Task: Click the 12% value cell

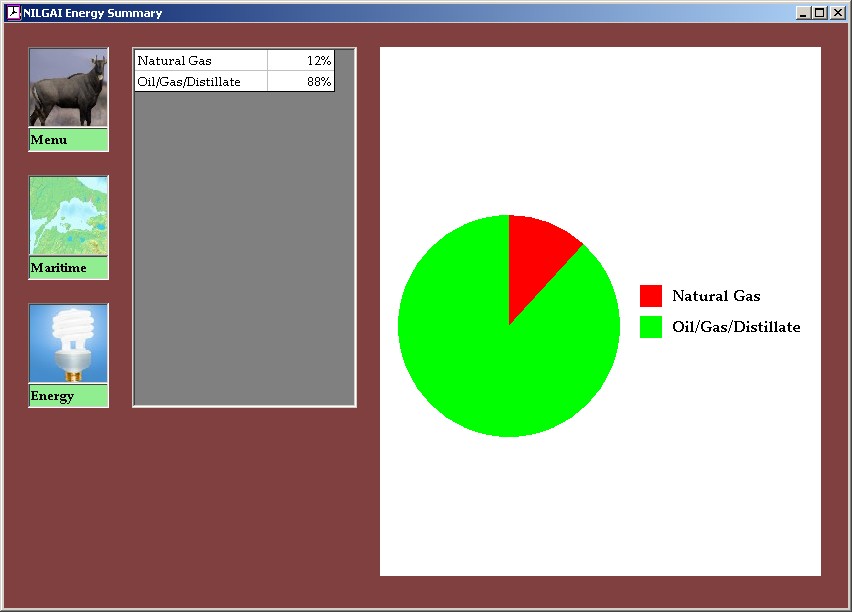Action: (x=301, y=61)
